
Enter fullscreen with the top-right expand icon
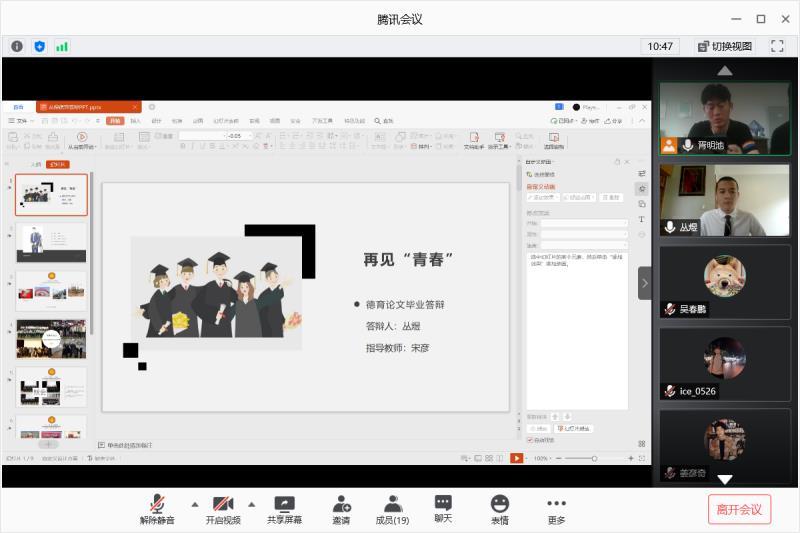click(x=777, y=46)
